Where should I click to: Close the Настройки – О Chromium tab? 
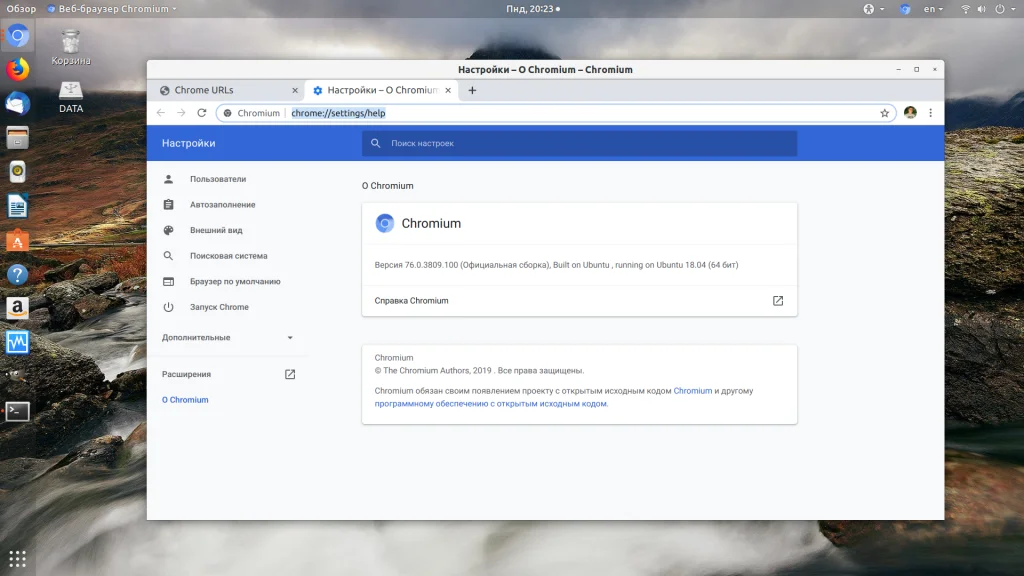(448, 90)
